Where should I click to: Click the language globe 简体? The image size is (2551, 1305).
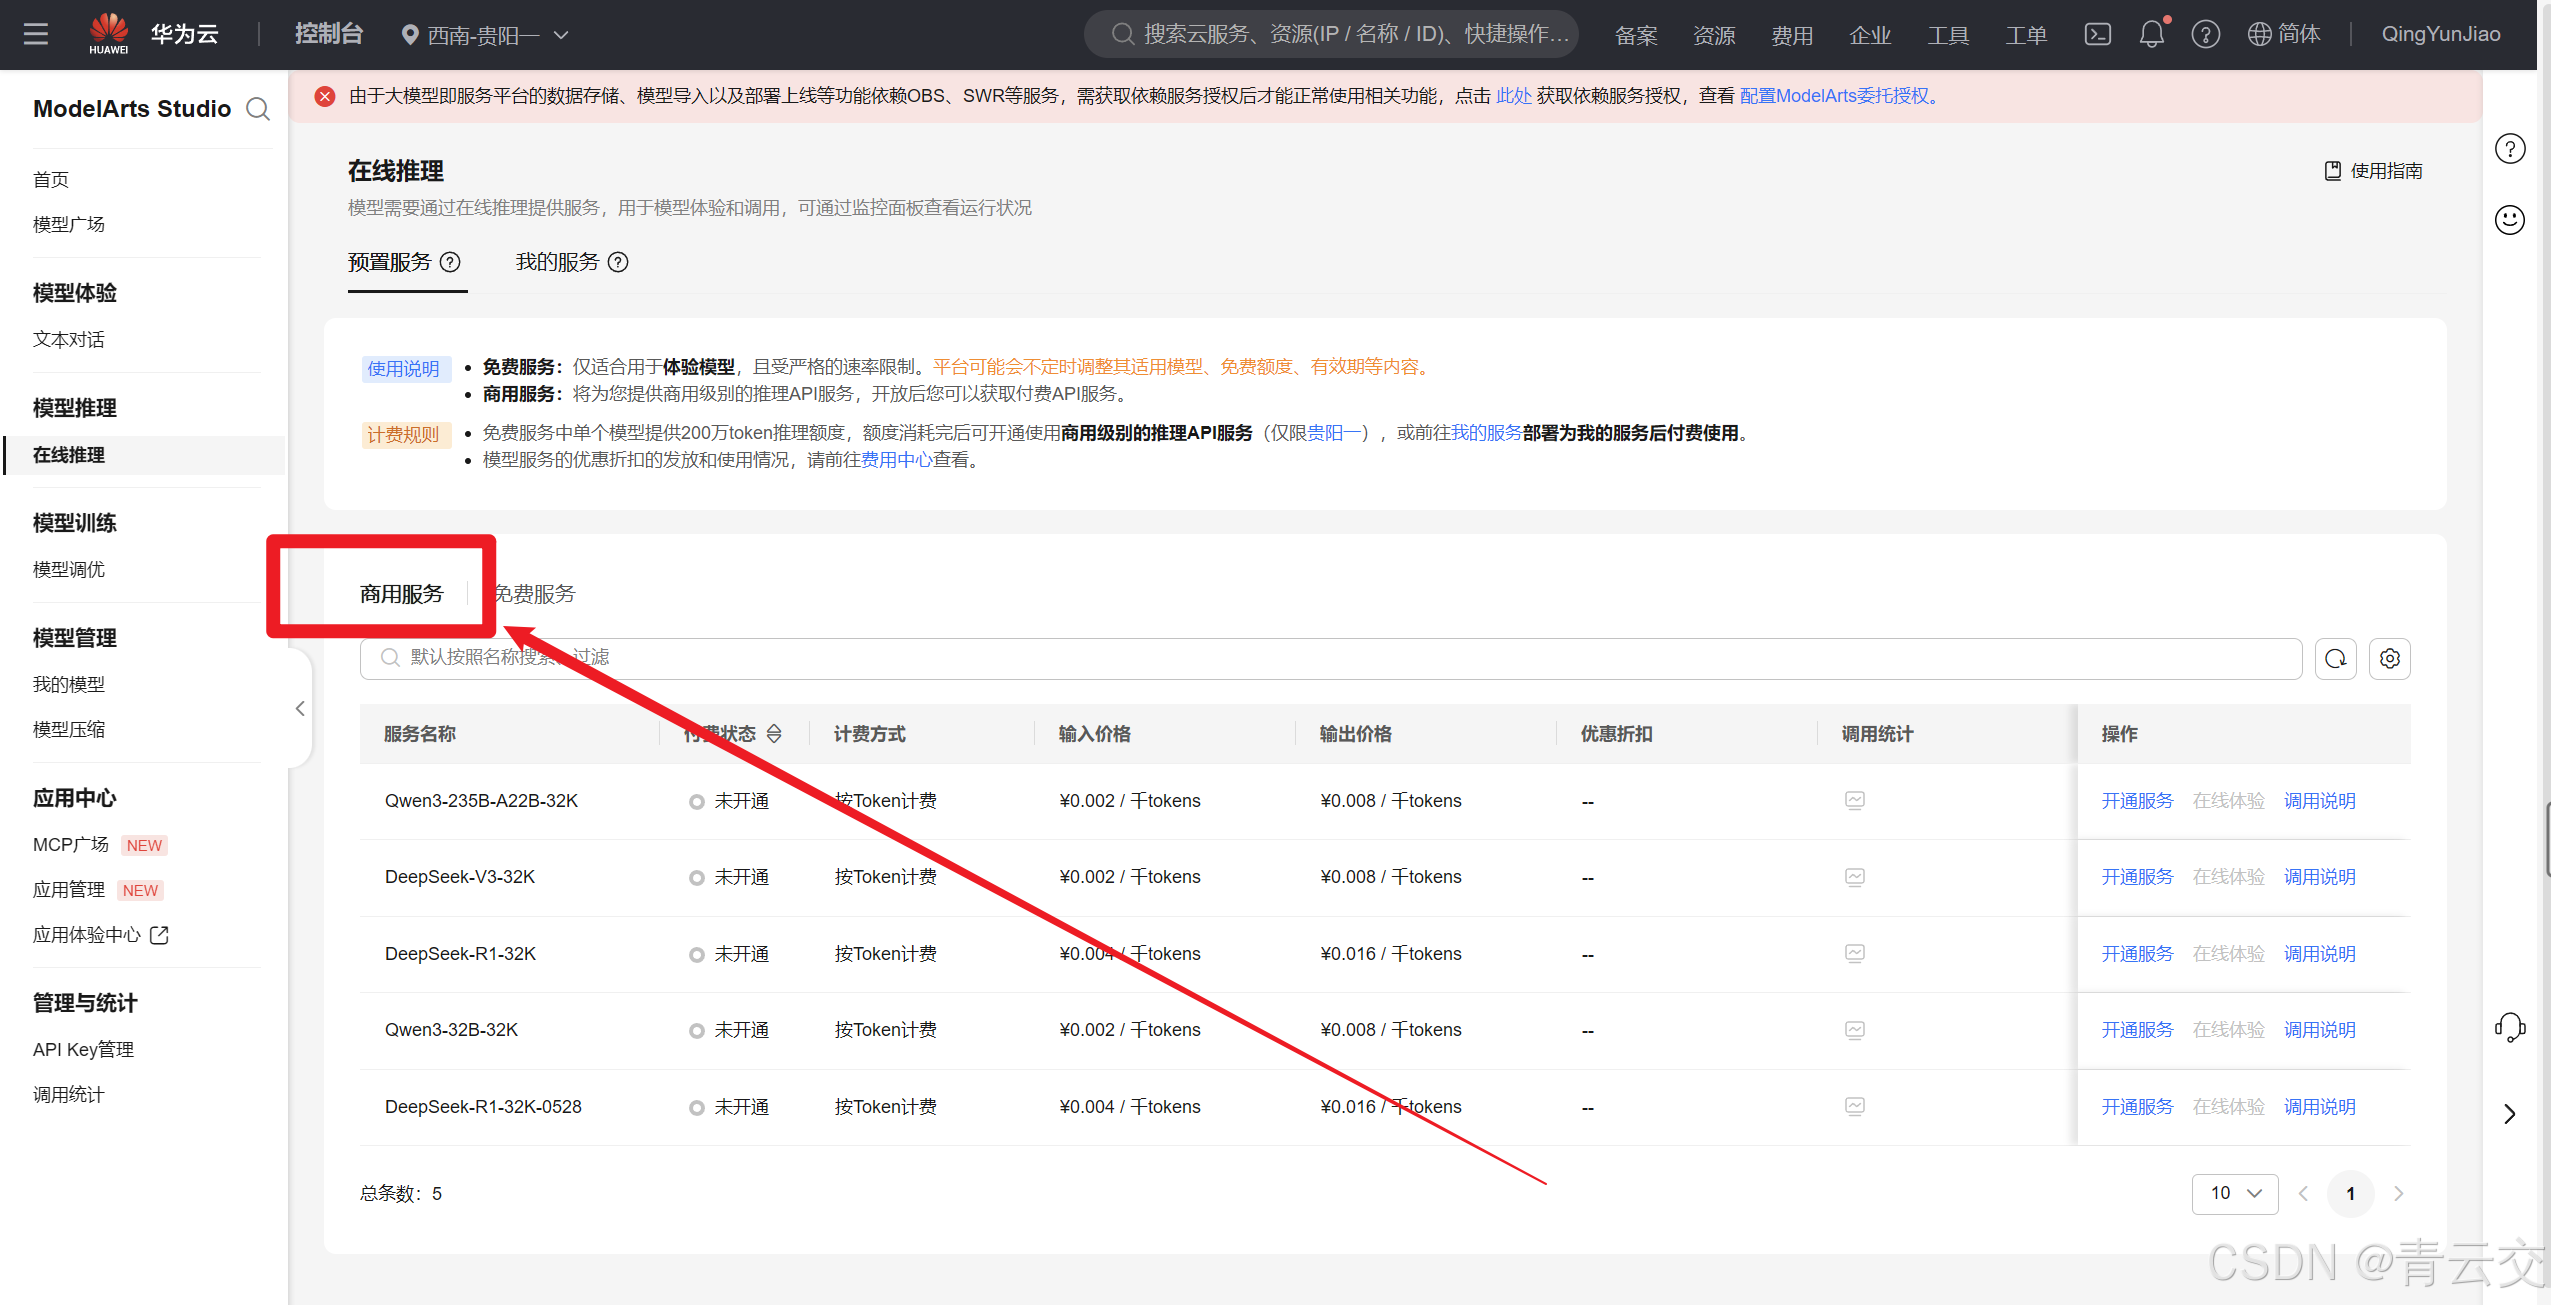(2283, 34)
